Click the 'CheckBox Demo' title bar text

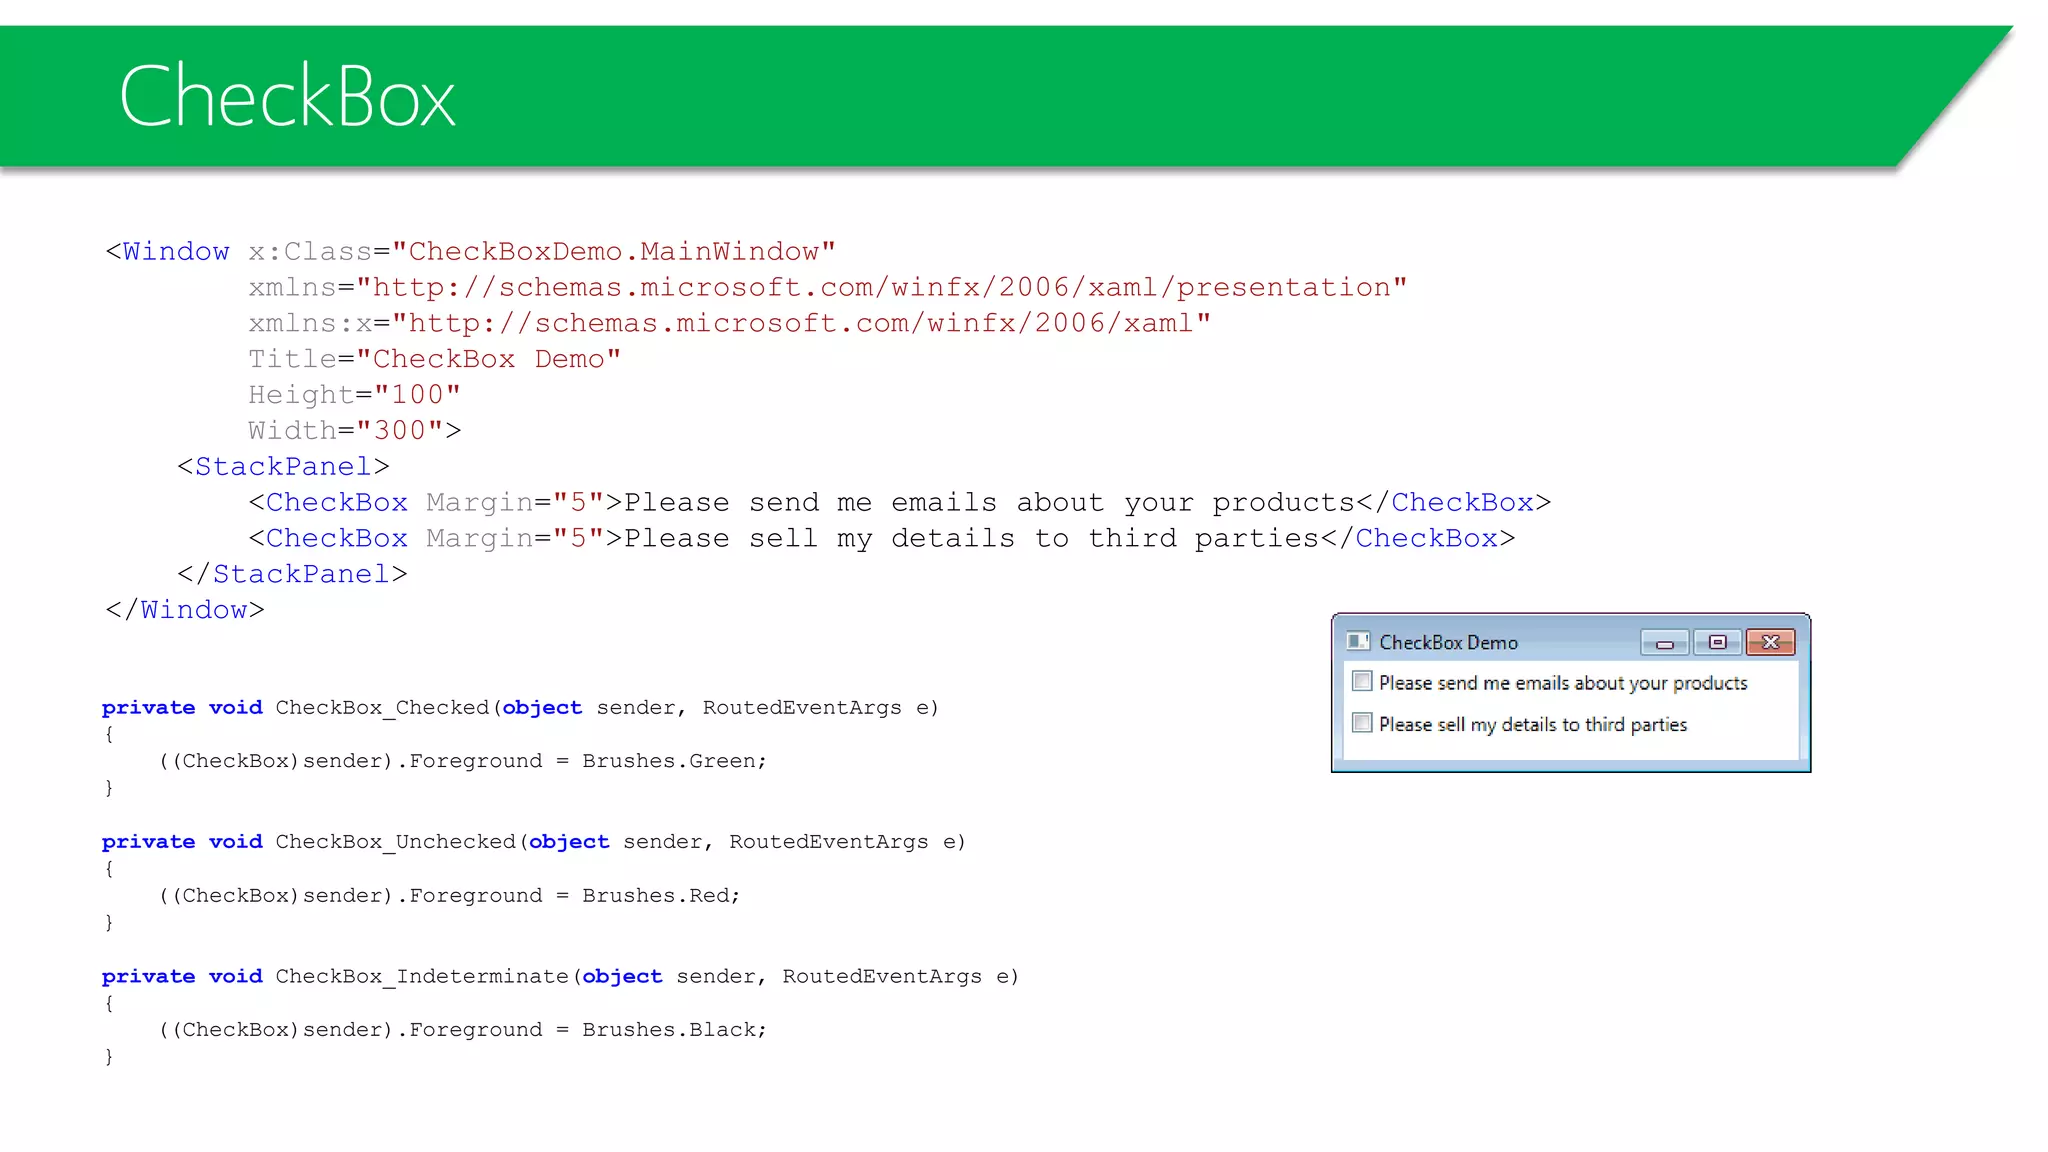[x=1448, y=642]
